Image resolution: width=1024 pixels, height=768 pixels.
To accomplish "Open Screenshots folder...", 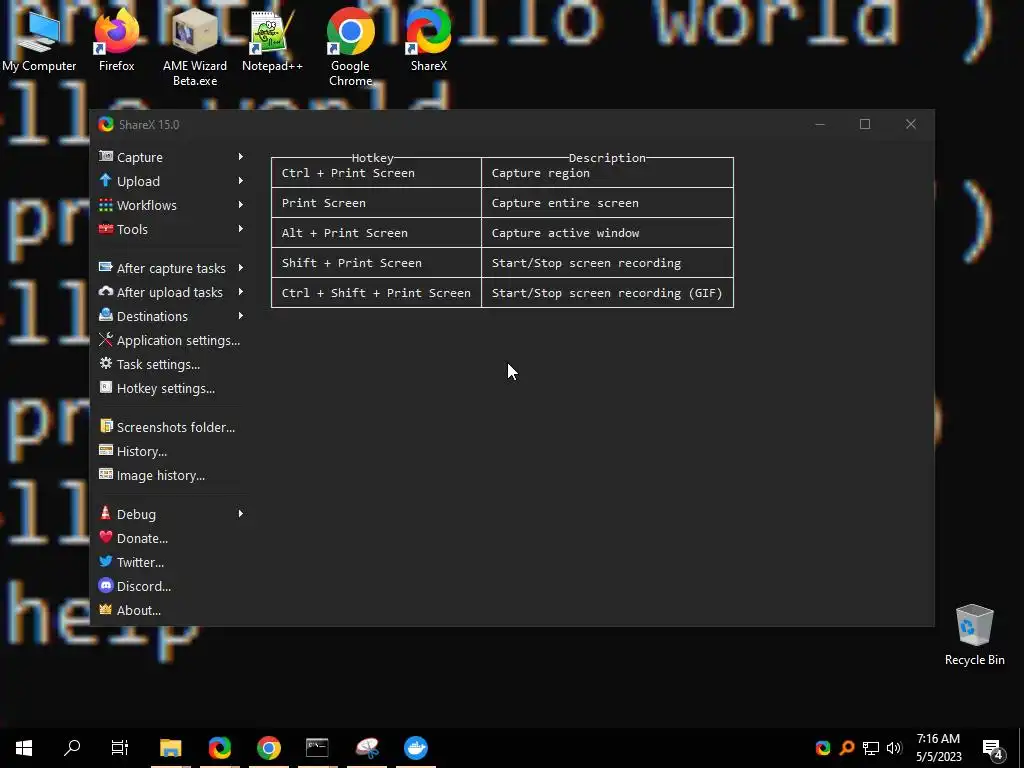I will [171, 427].
